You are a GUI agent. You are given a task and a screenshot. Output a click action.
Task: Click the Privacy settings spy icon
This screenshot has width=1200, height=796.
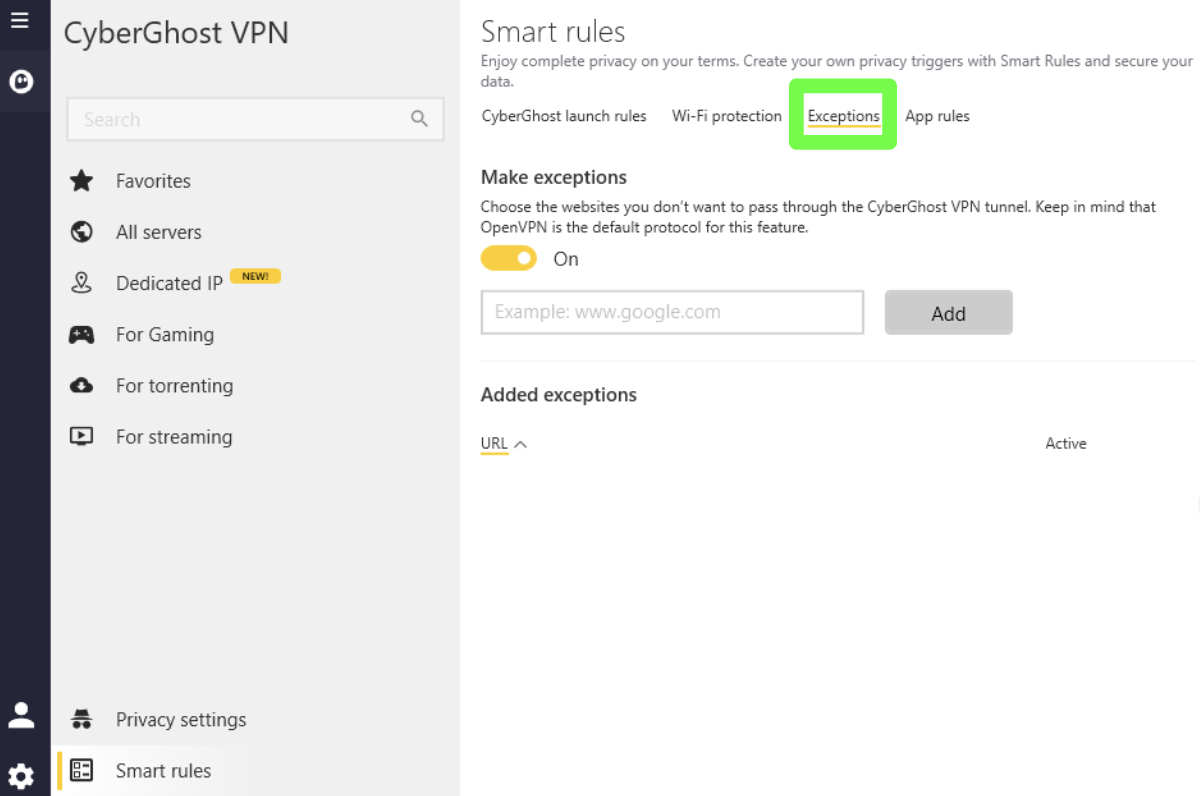(x=81, y=719)
